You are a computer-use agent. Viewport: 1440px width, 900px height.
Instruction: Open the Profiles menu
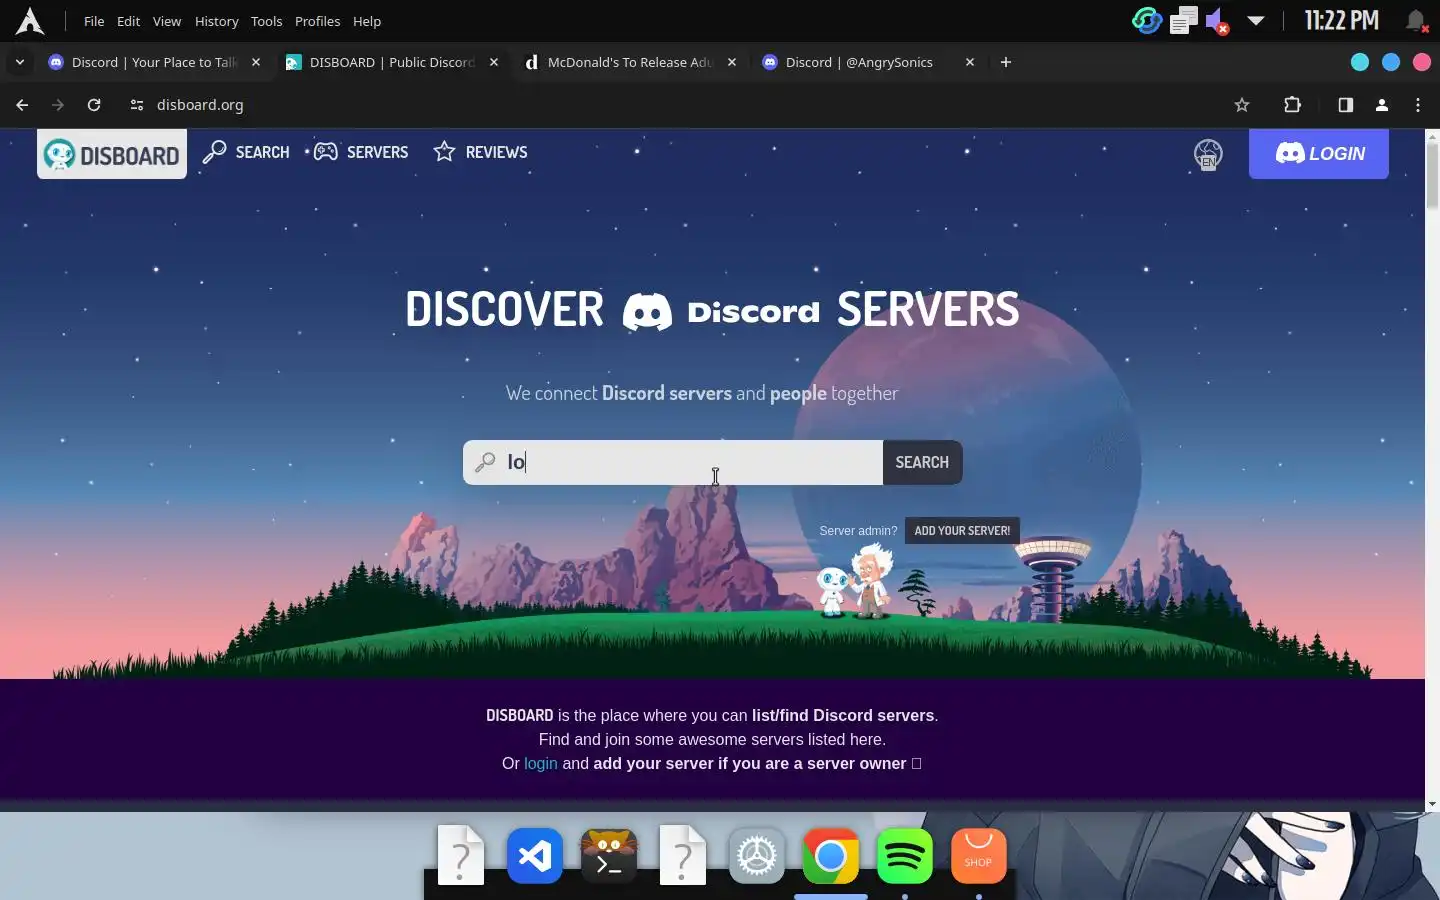[x=318, y=21]
